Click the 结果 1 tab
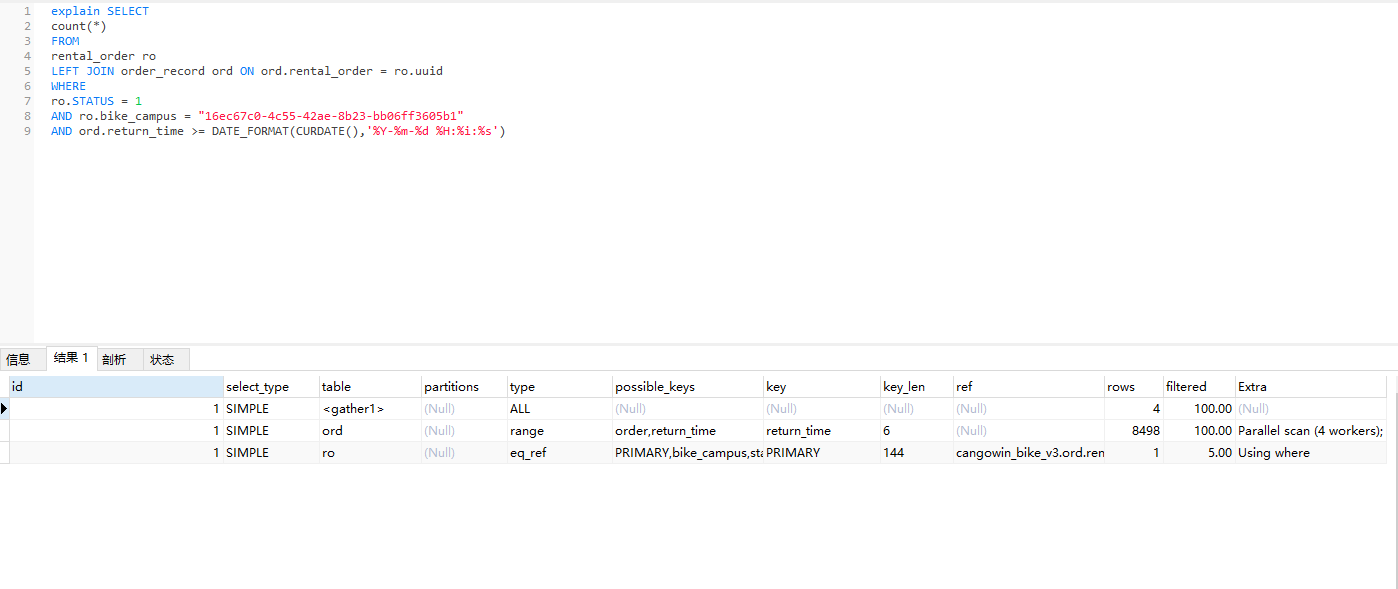The width and height of the screenshot is (1398, 589). pyautogui.click(x=71, y=358)
